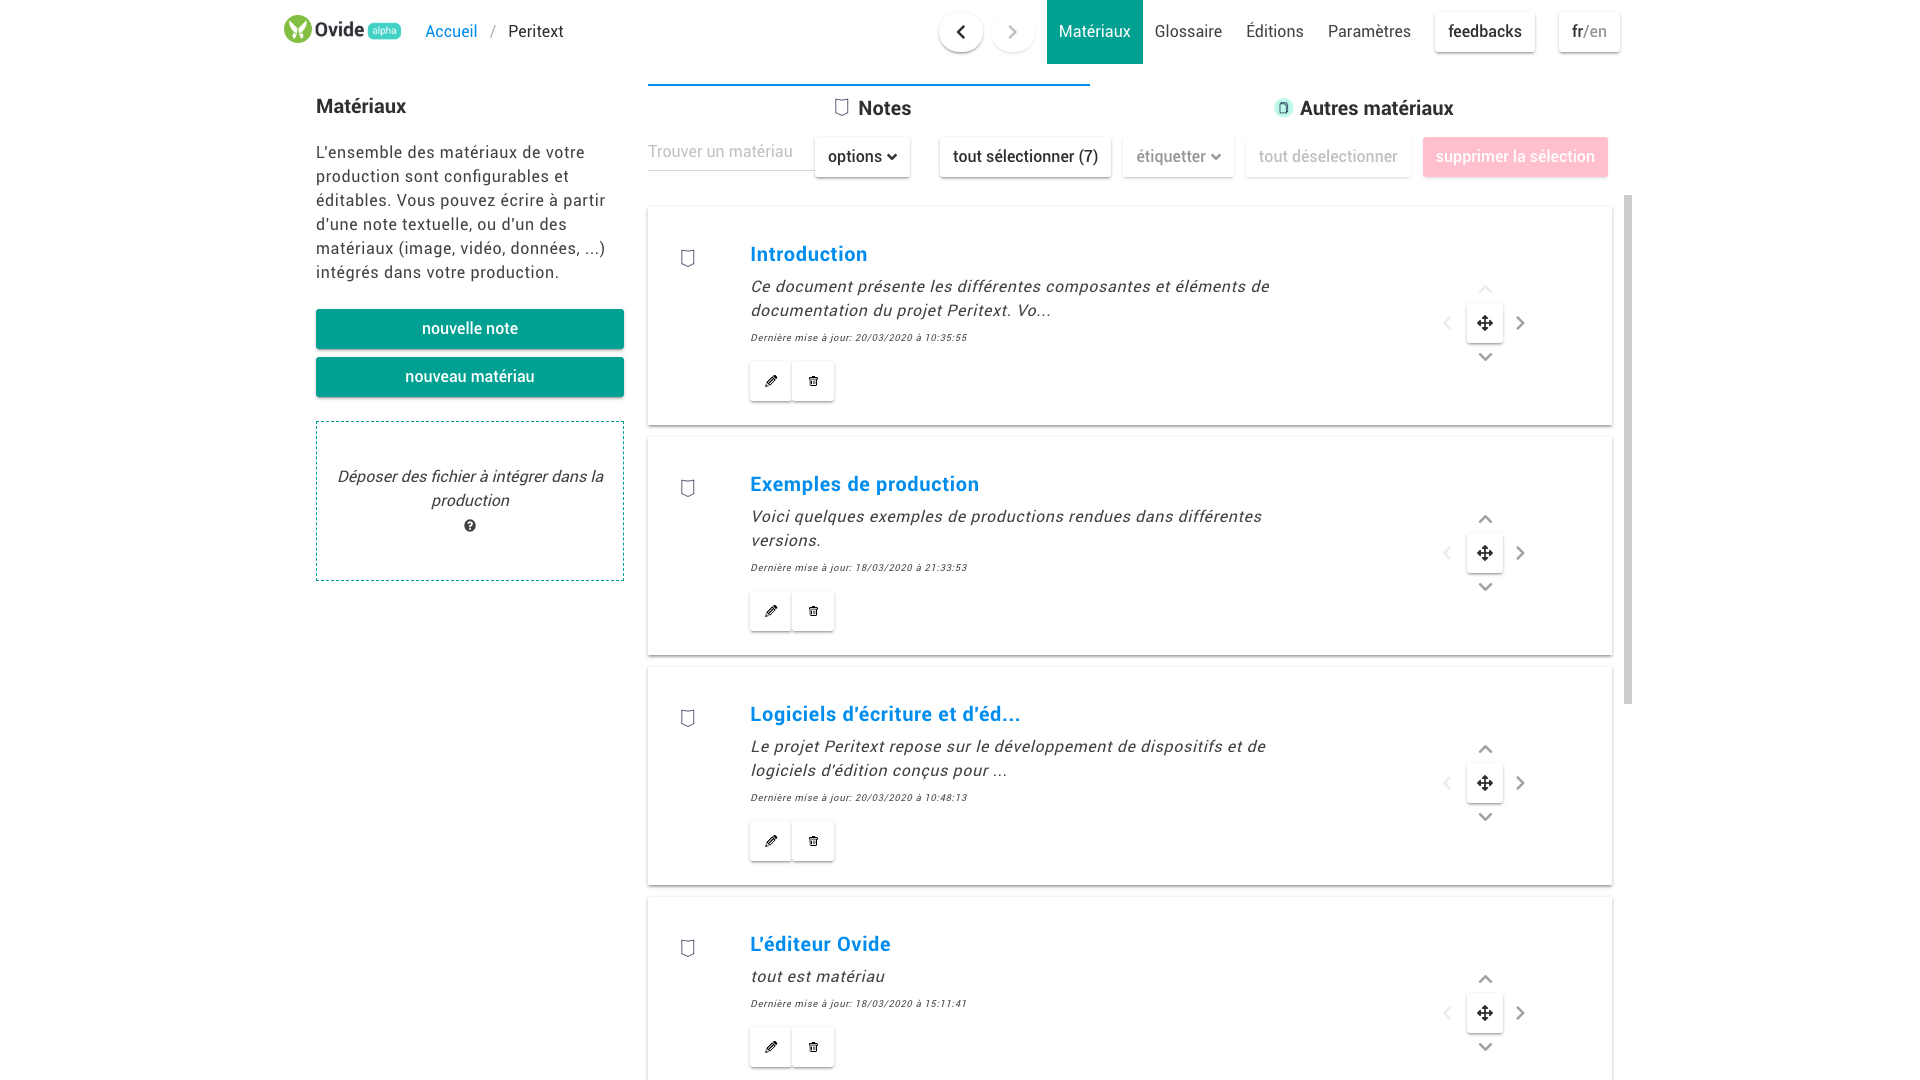Open the Paramètres tab
The image size is (1920, 1080).
point(1369,32)
